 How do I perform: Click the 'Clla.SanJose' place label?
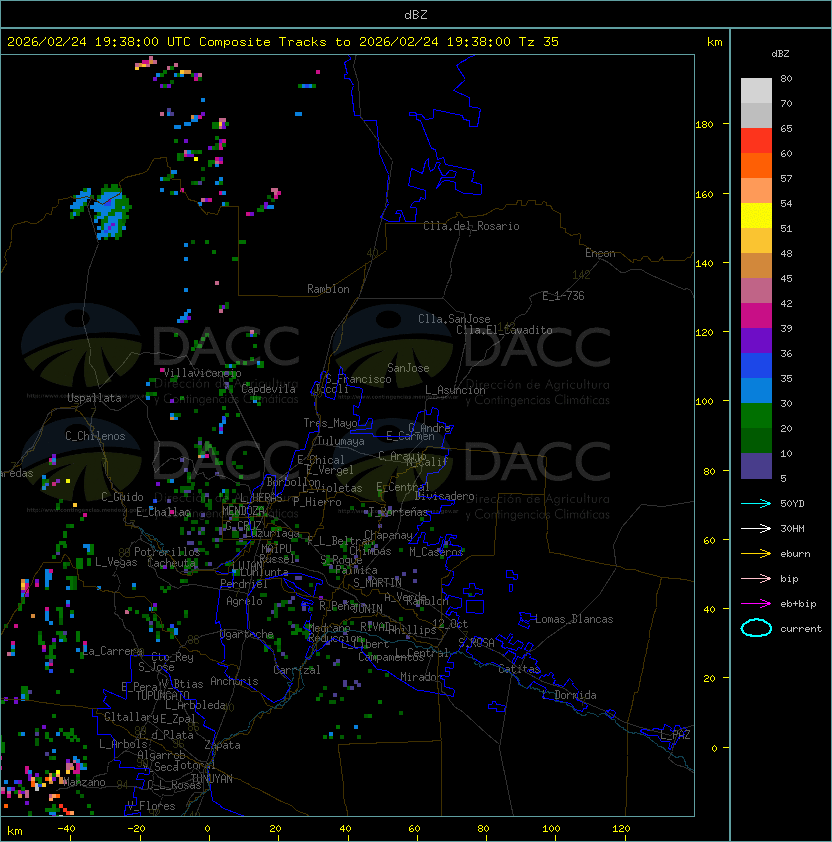pos(454,319)
